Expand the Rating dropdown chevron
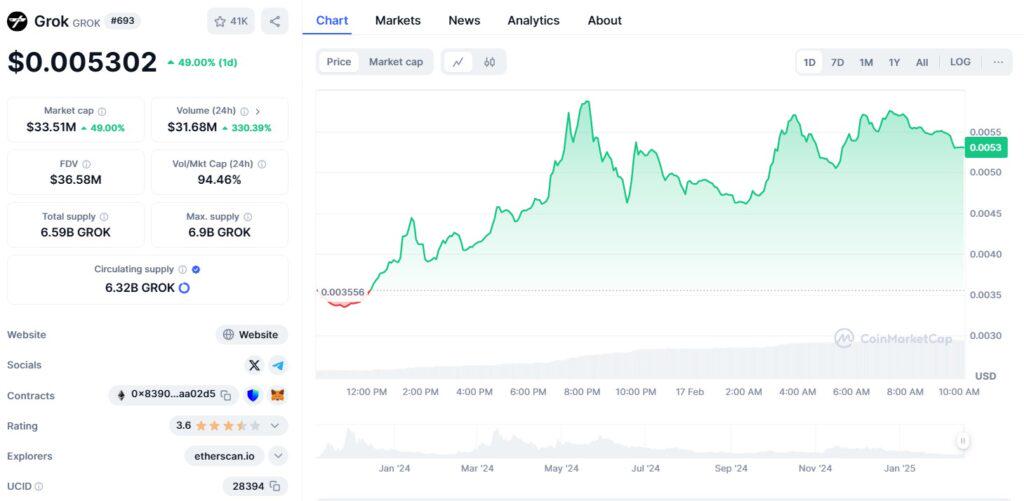This screenshot has width=1024, height=501. pyautogui.click(x=275, y=426)
